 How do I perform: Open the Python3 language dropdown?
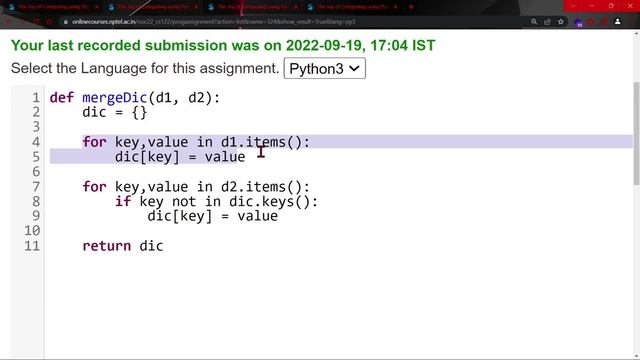tap(324, 69)
